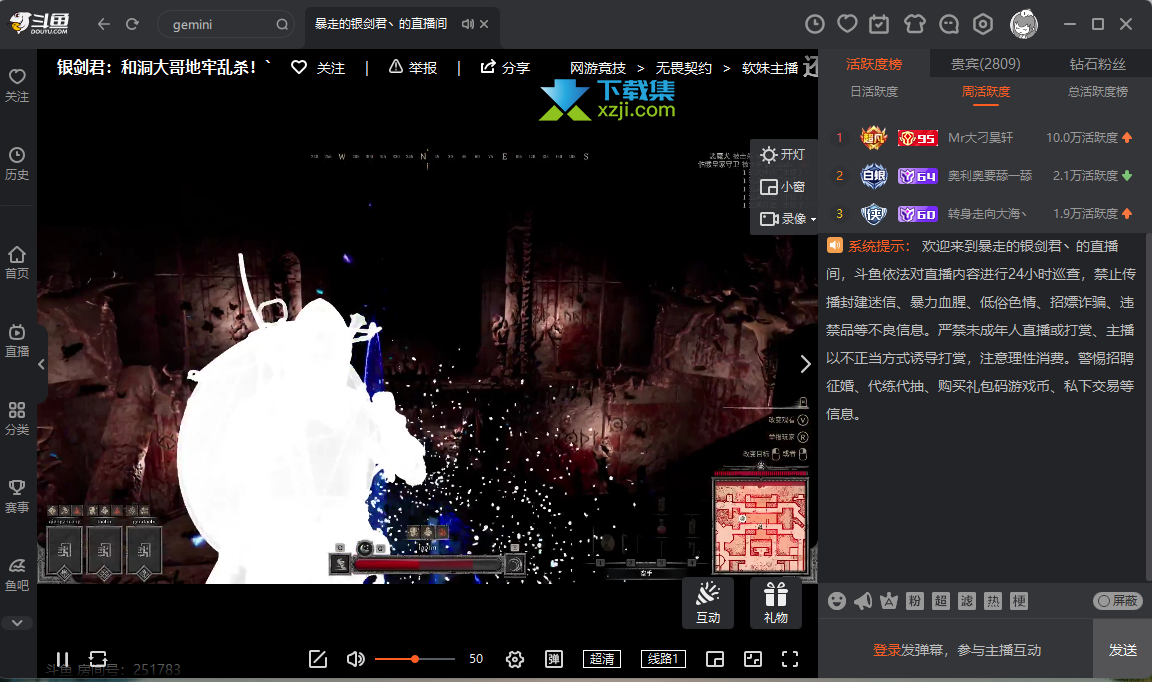
Task: Open the calendar check-in icon
Action: click(879, 24)
